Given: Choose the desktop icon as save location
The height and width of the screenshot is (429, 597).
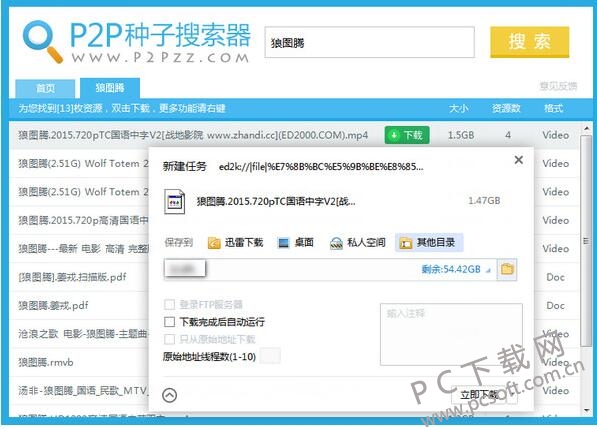Looking at the screenshot, I should click(283, 243).
